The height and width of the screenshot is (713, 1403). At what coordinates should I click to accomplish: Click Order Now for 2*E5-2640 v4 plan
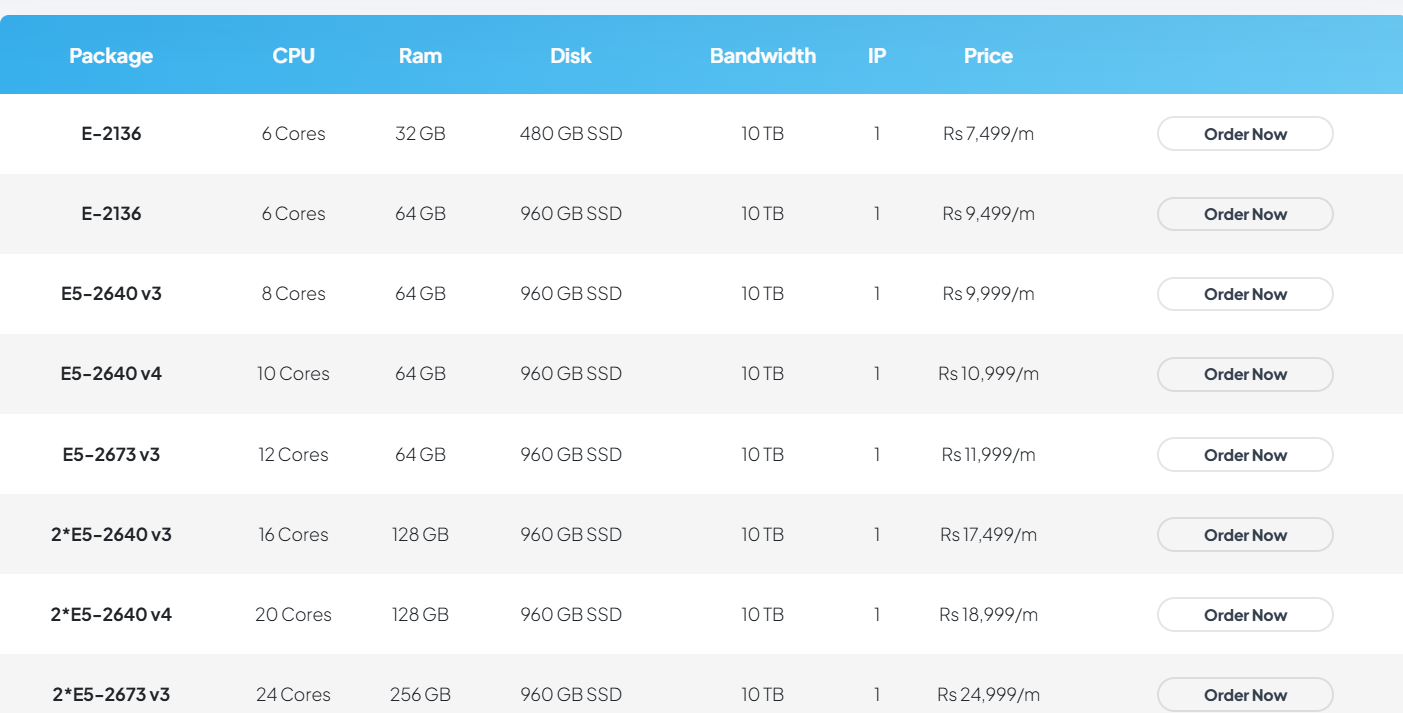click(x=1245, y=615)
